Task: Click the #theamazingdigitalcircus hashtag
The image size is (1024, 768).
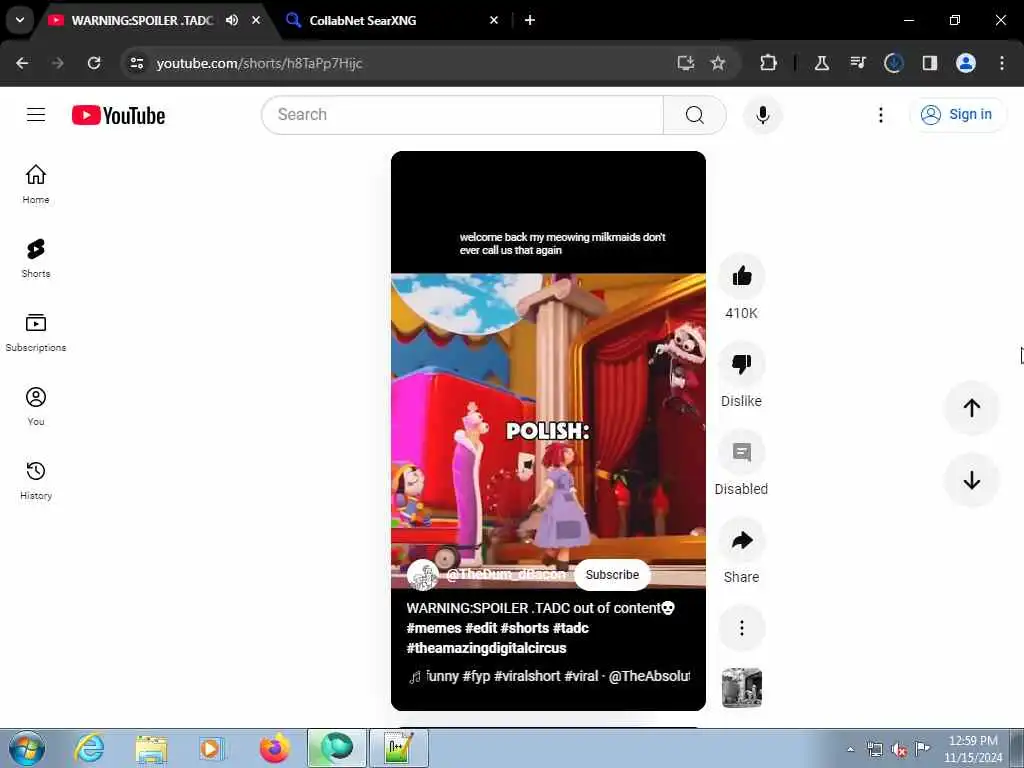Action: click(x=487, y=648)
